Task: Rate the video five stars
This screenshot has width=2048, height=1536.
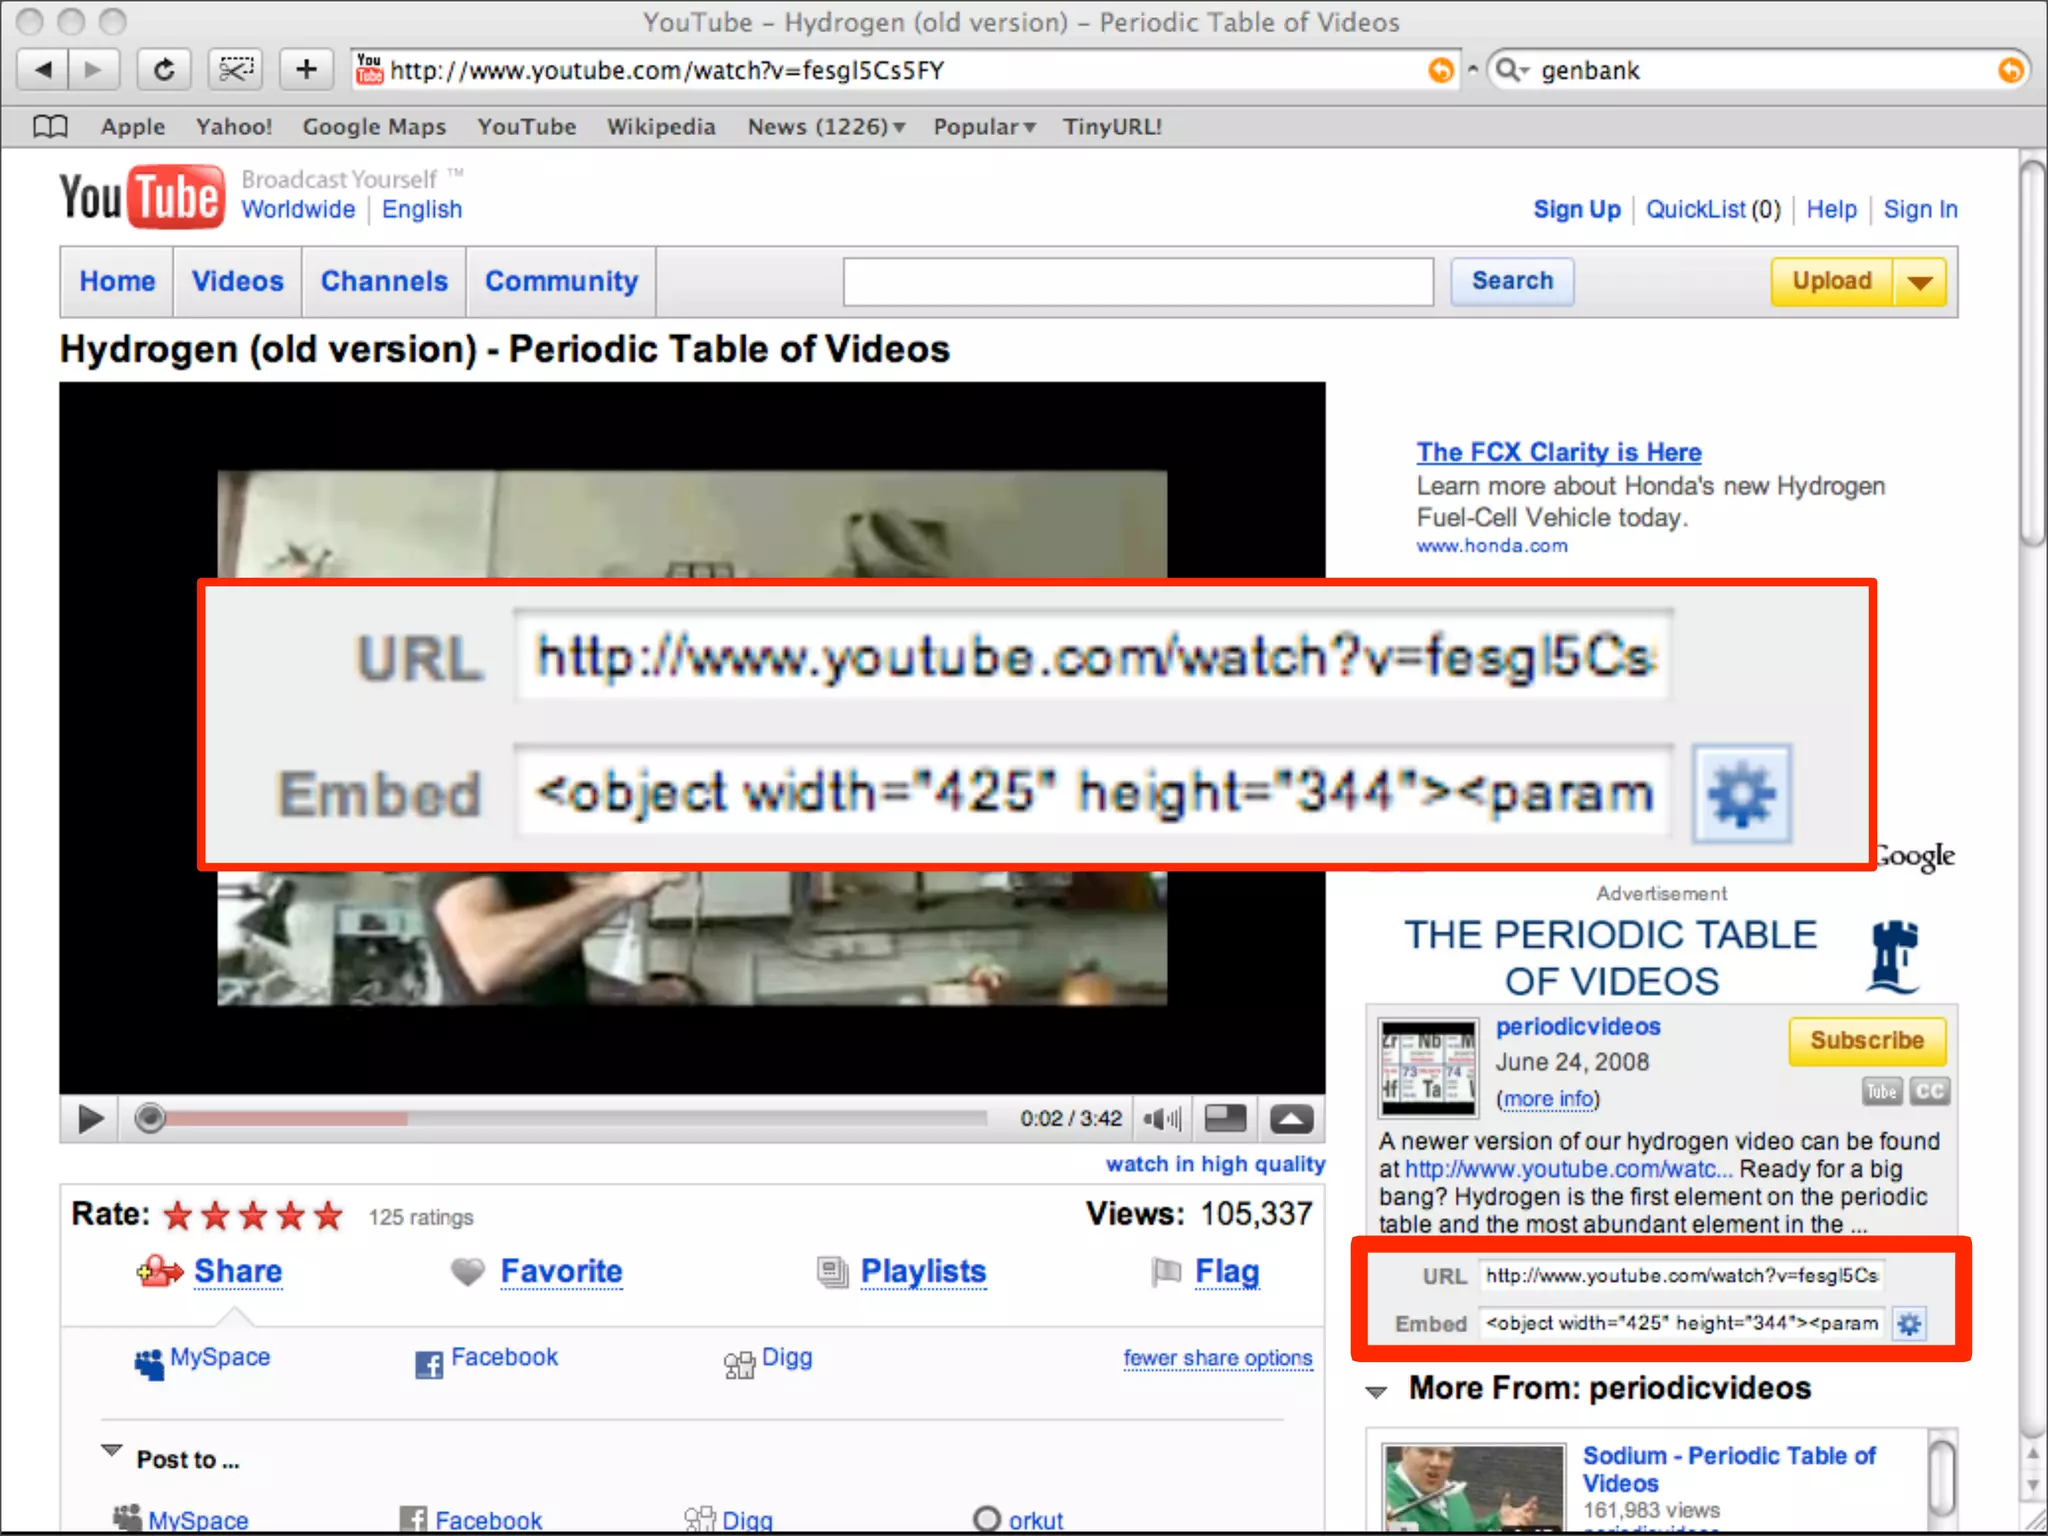Action: point(328,1216)
